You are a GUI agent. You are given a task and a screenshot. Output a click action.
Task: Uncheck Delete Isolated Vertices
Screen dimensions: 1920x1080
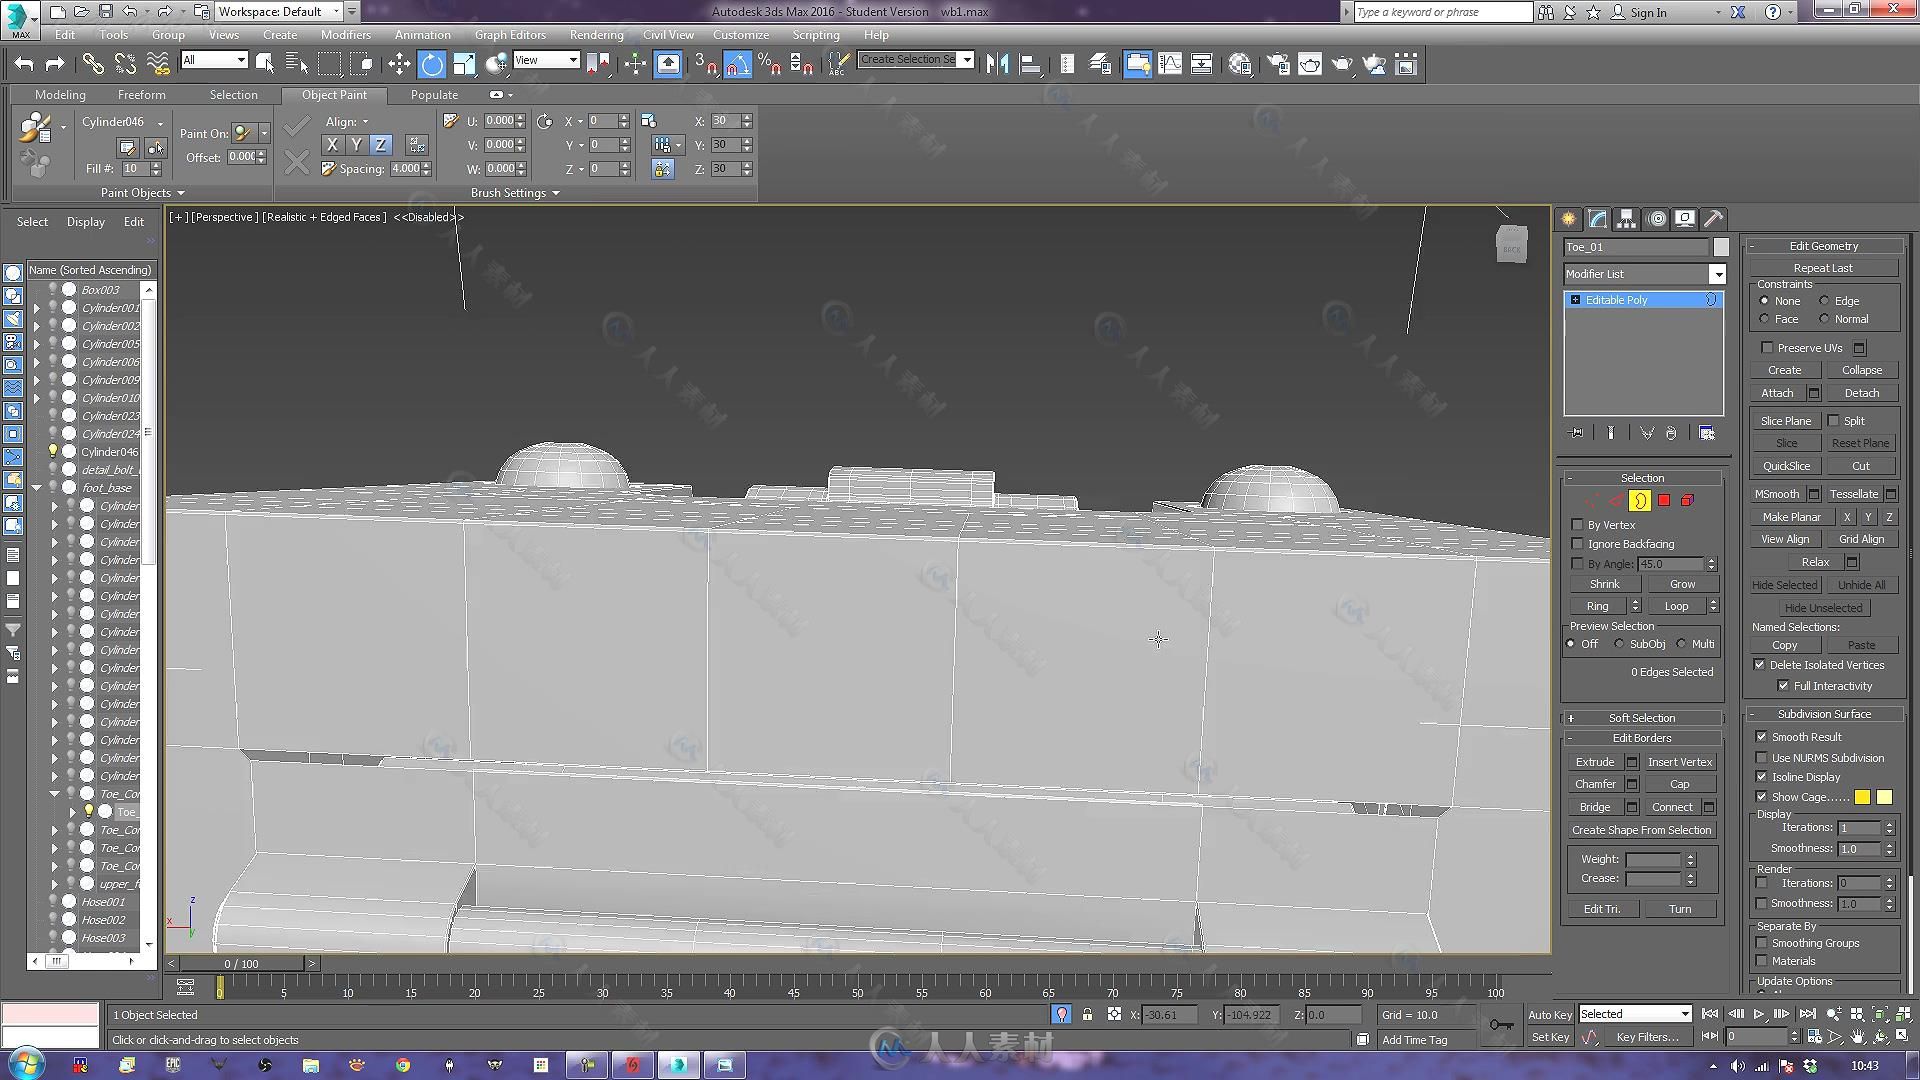tap(1760, 665)
